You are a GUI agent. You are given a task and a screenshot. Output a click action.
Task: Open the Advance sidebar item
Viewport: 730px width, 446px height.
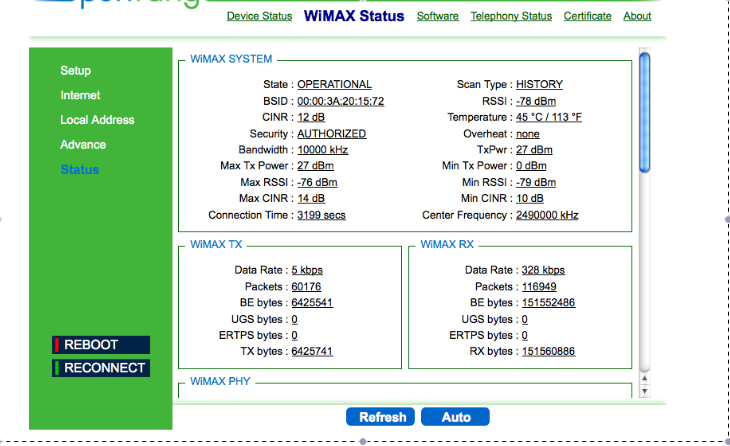pyautogui.click(x=83, y=145)
